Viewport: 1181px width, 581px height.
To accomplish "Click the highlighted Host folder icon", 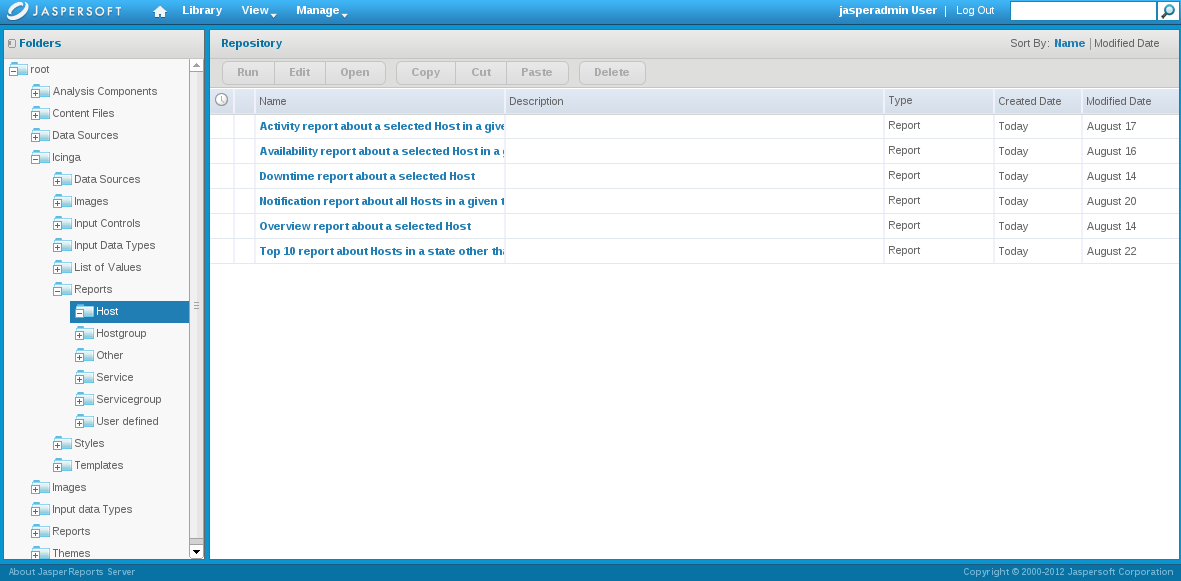I will click(86, 311).
